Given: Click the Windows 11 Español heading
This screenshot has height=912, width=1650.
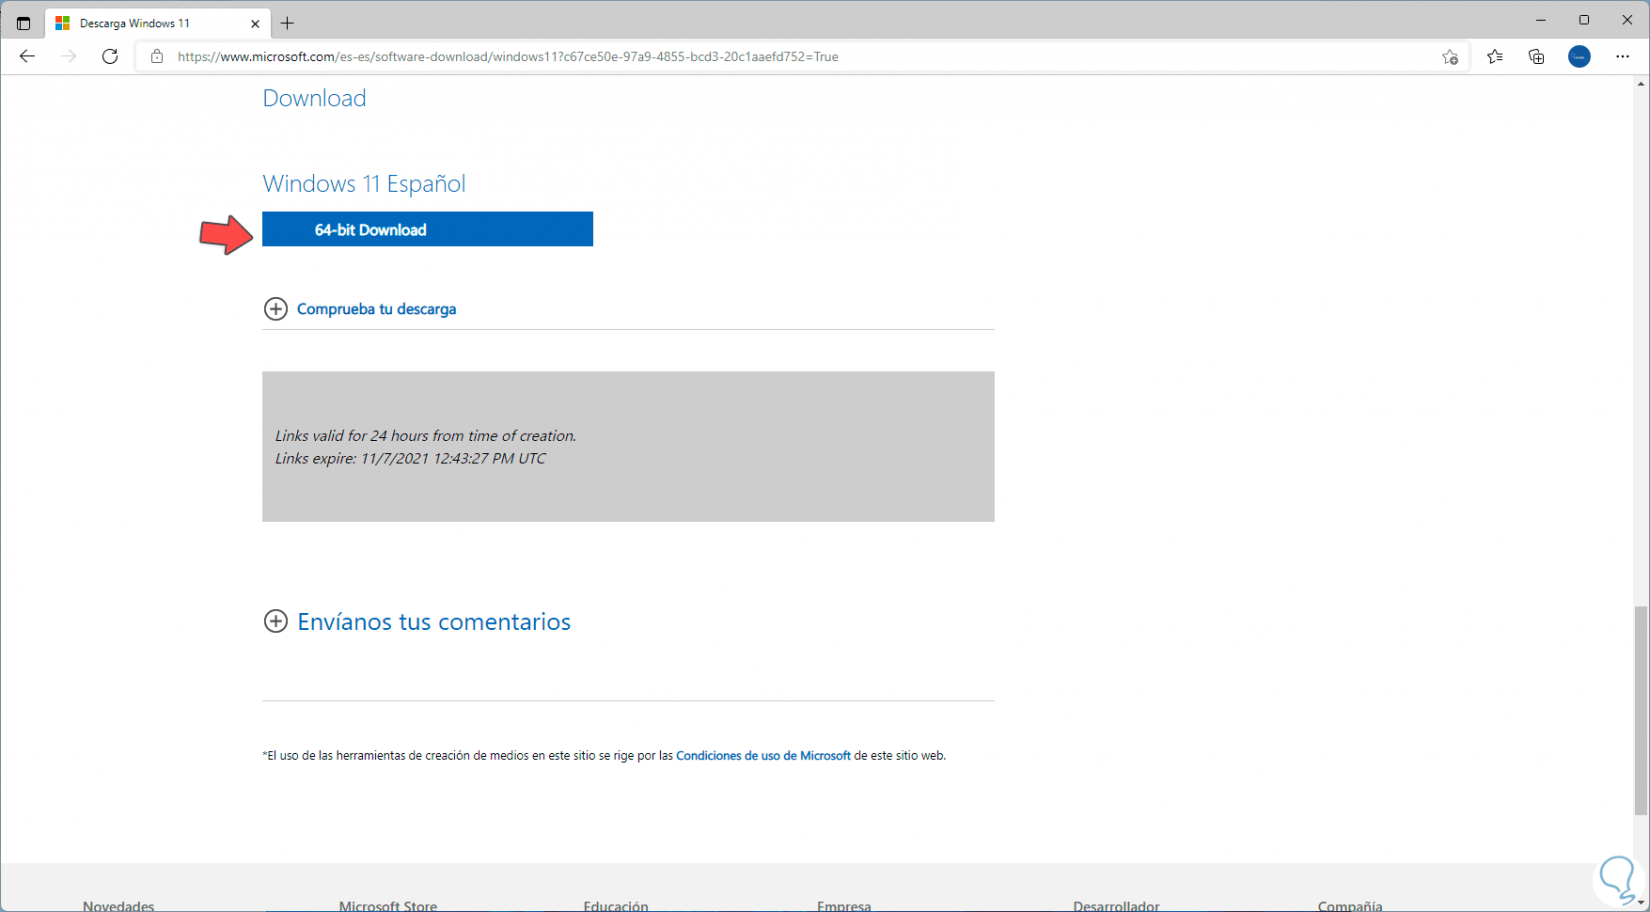Looking at the screenshot, I should pyautogui.click(x=364, y=184).
